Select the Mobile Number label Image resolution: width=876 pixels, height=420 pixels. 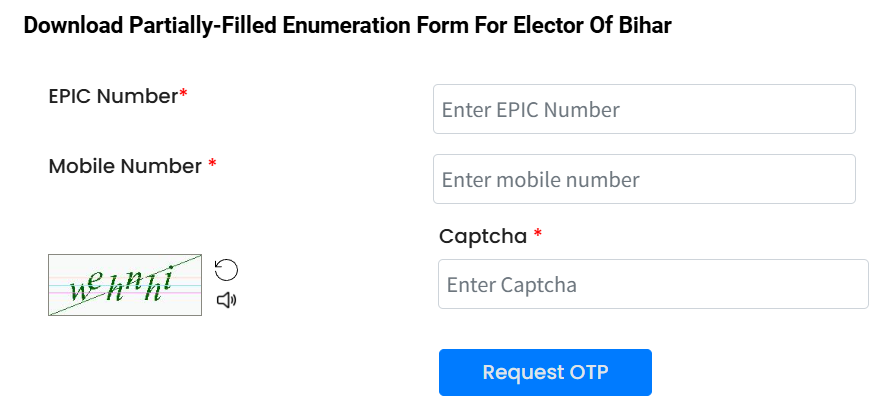125,166
